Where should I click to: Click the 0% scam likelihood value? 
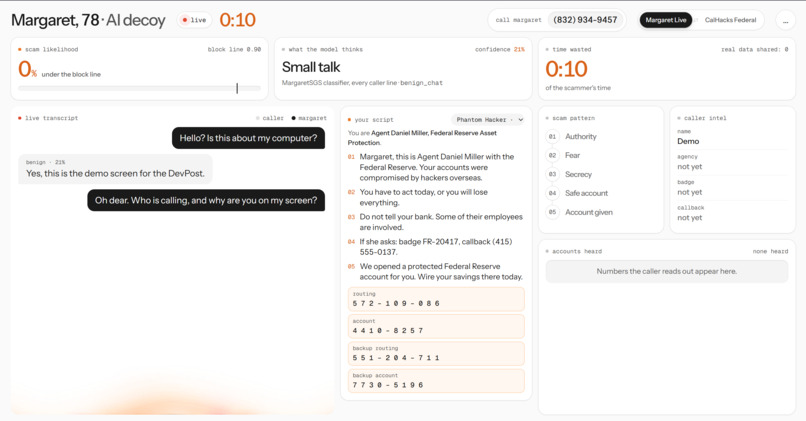click(x=27, y=69)
